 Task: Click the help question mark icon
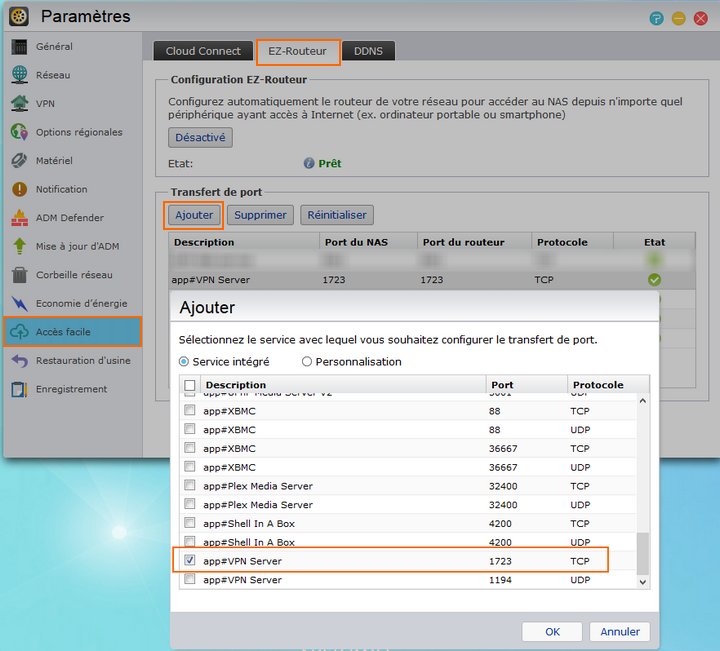(x=656, y=18)
